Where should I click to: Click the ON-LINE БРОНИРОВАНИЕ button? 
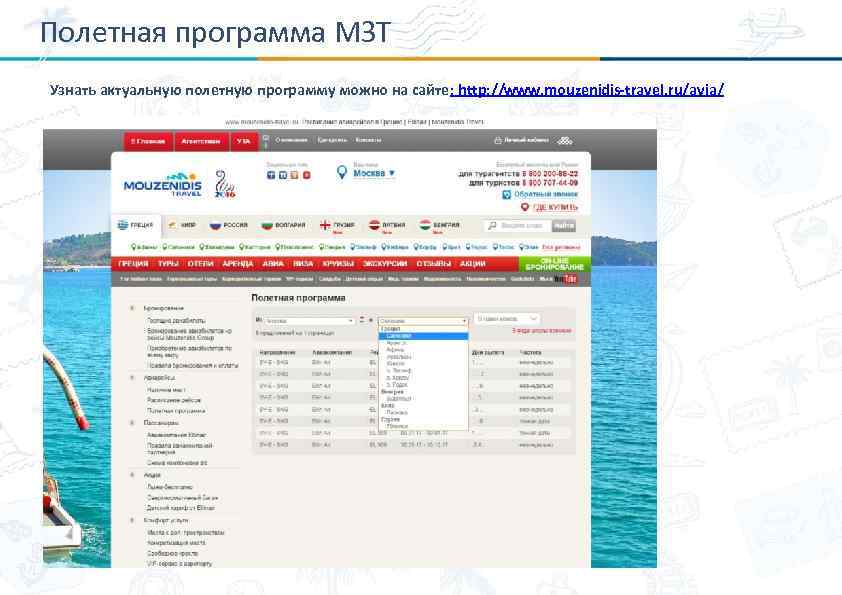click(x=554, y=262)
